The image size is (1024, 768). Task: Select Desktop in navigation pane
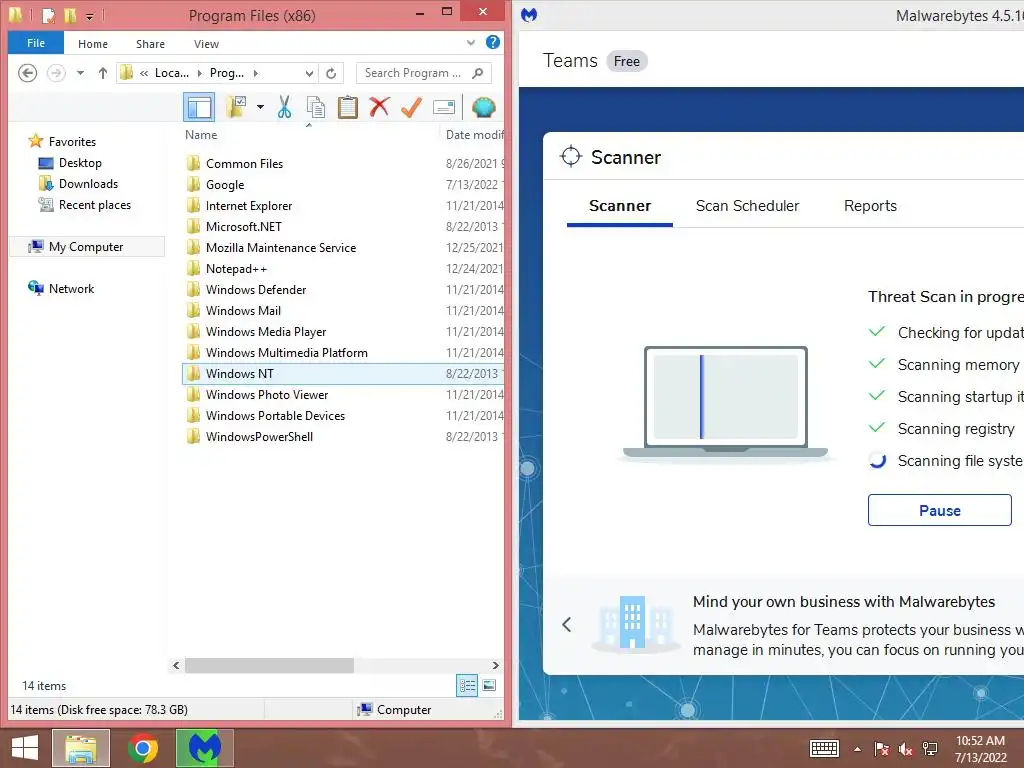pos(80,163)
